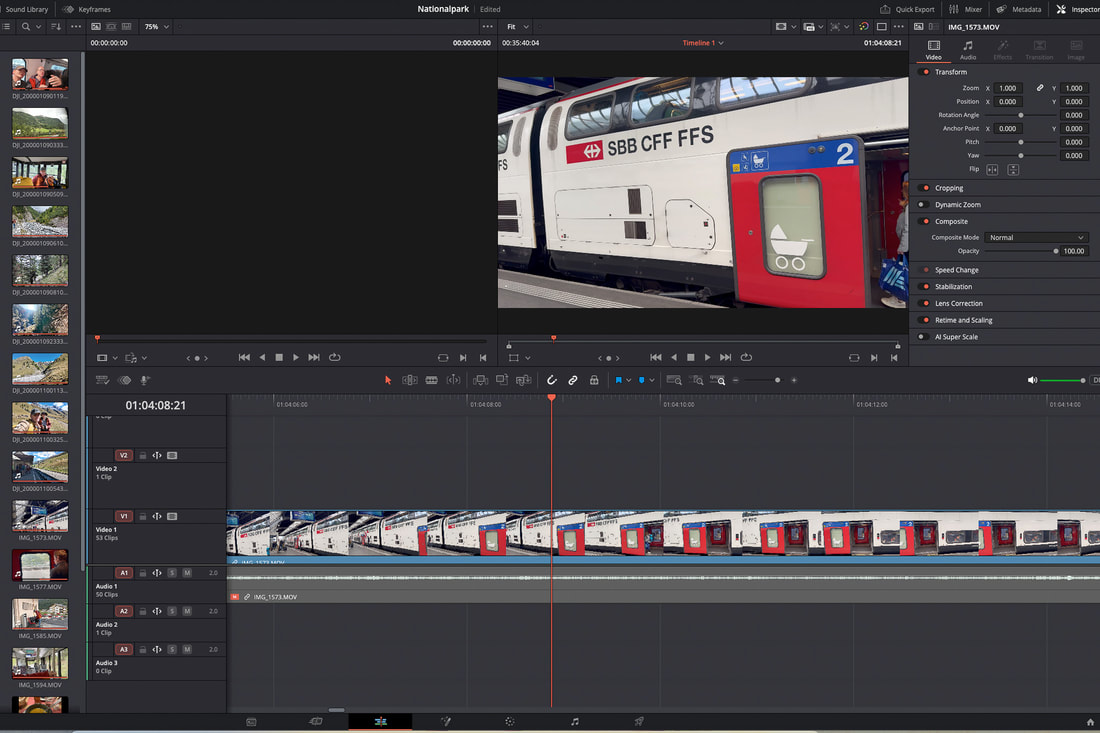1100x733 pixels.
Task: Open the Fairlight audio page
Action: (575, 721)
